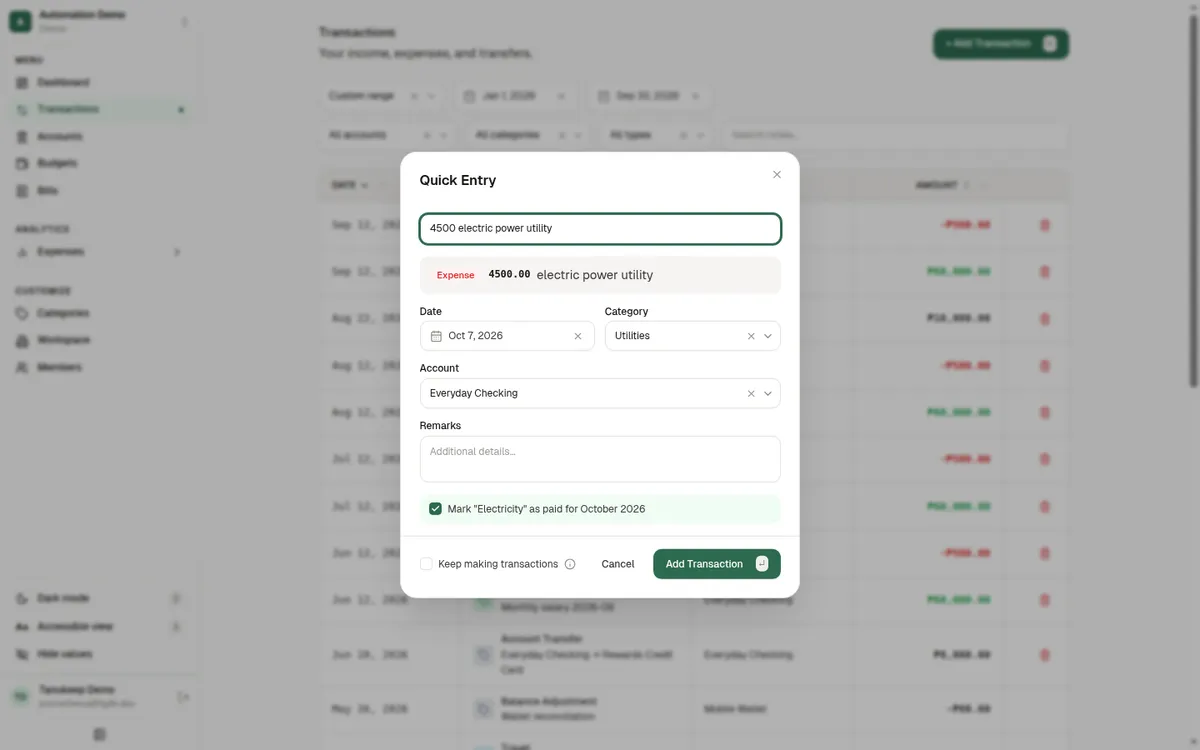Open the Dashboard icon in sidebar

22,82
